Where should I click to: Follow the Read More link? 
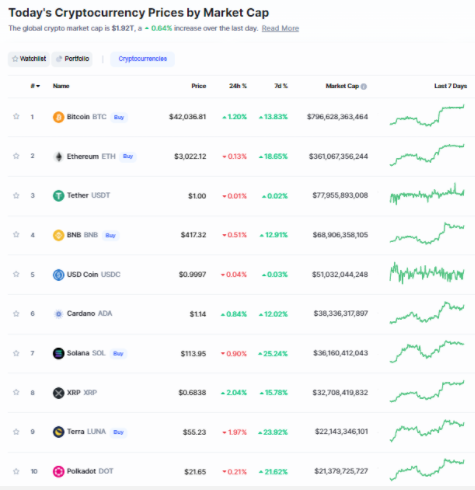tap(280, 28)
